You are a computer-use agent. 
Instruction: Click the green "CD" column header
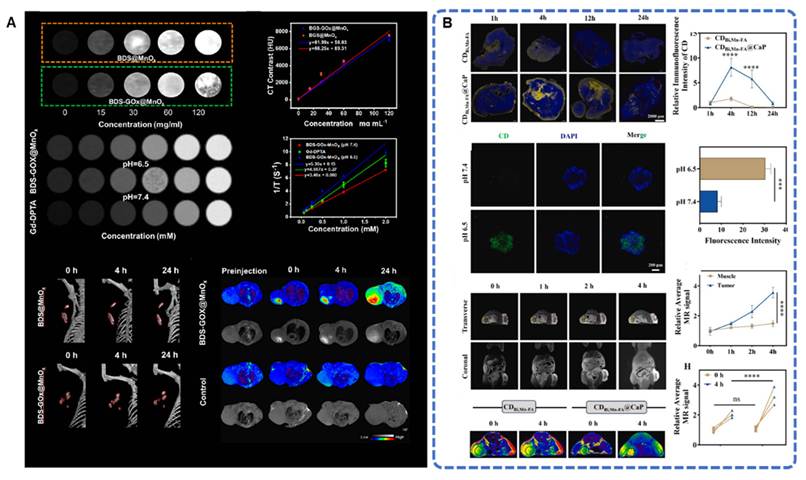(503, 136)
